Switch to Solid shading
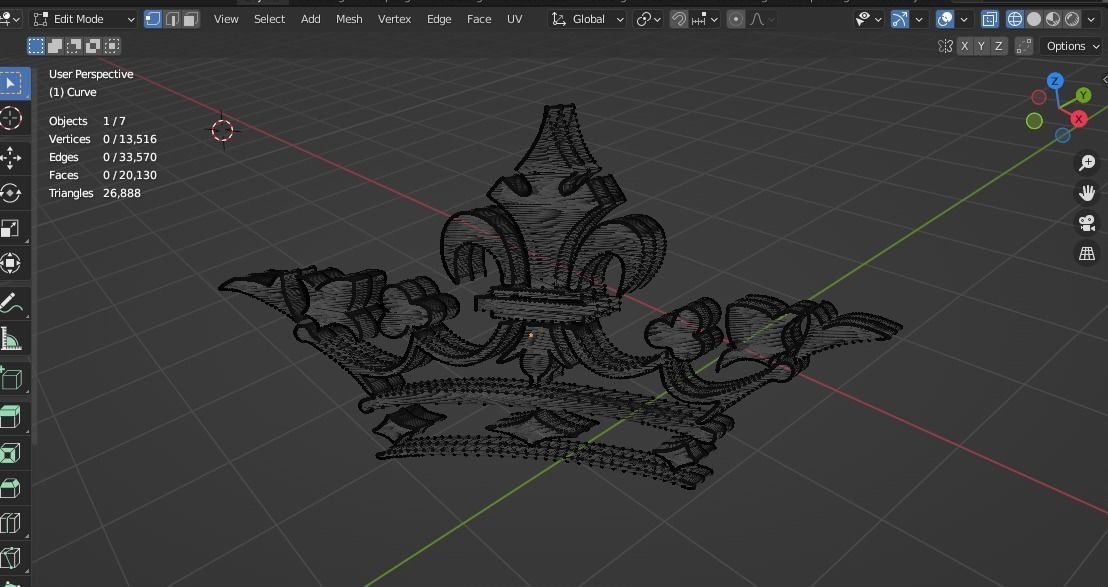This screenshot has width=1108, height=587. [1034, 19]
